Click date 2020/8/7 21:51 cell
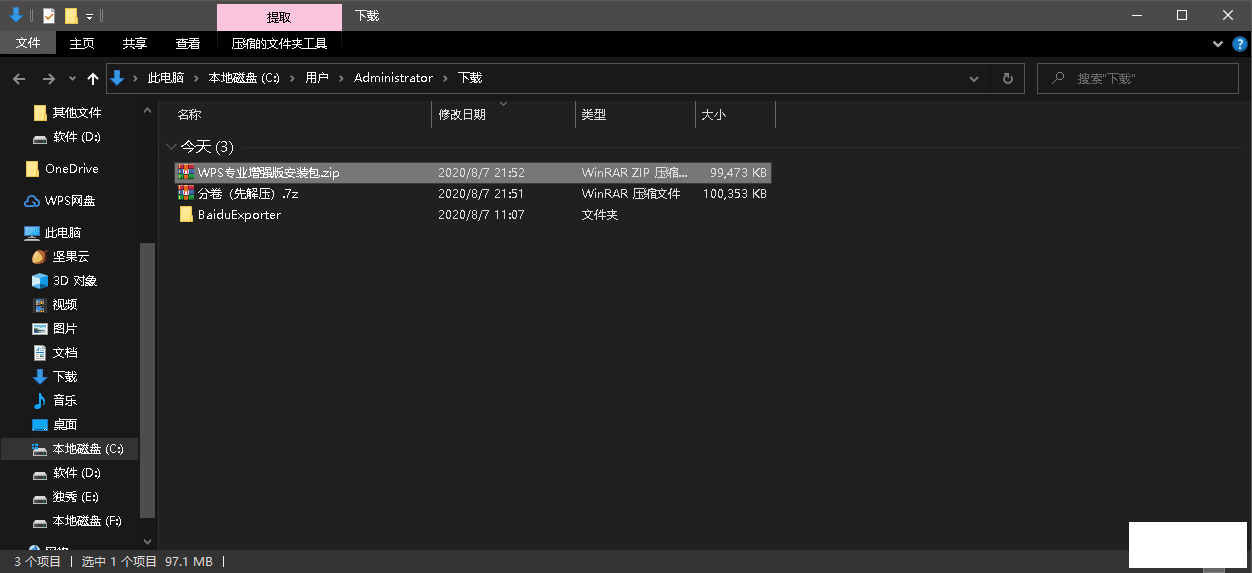The image size is (1252, 573). 481,194
